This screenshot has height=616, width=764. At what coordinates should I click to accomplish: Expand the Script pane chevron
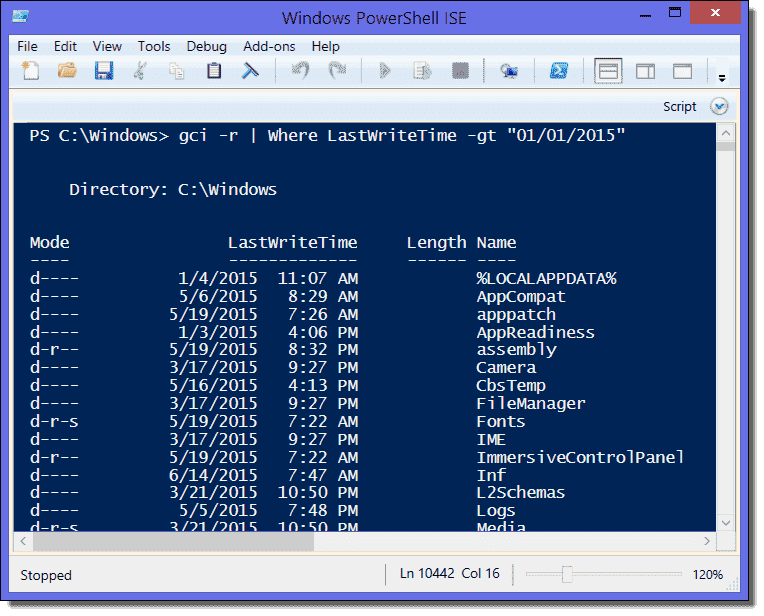719,106
